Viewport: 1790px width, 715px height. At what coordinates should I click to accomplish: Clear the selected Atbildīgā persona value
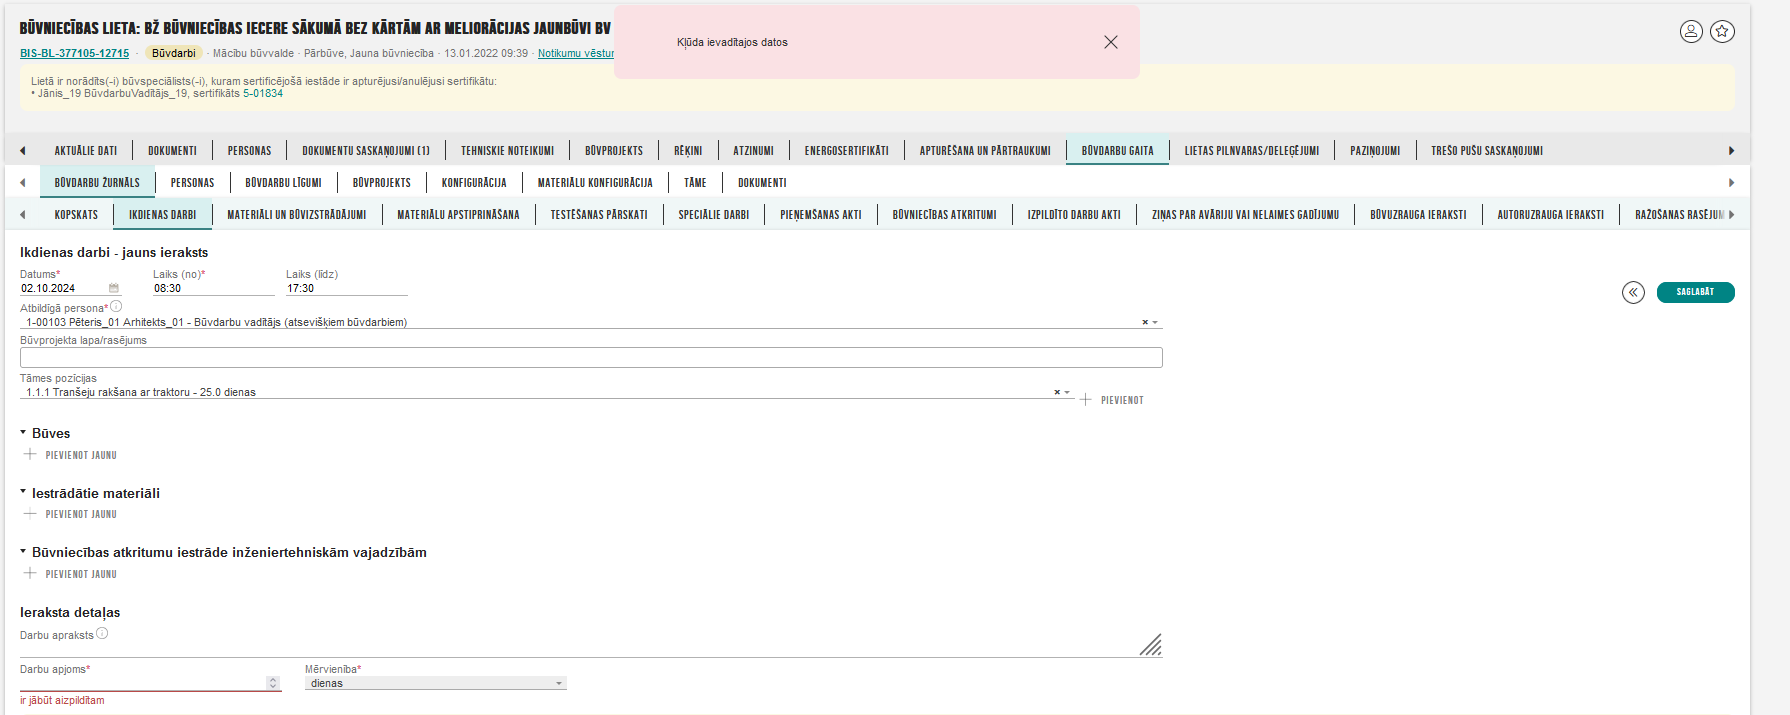(1145, 323)
